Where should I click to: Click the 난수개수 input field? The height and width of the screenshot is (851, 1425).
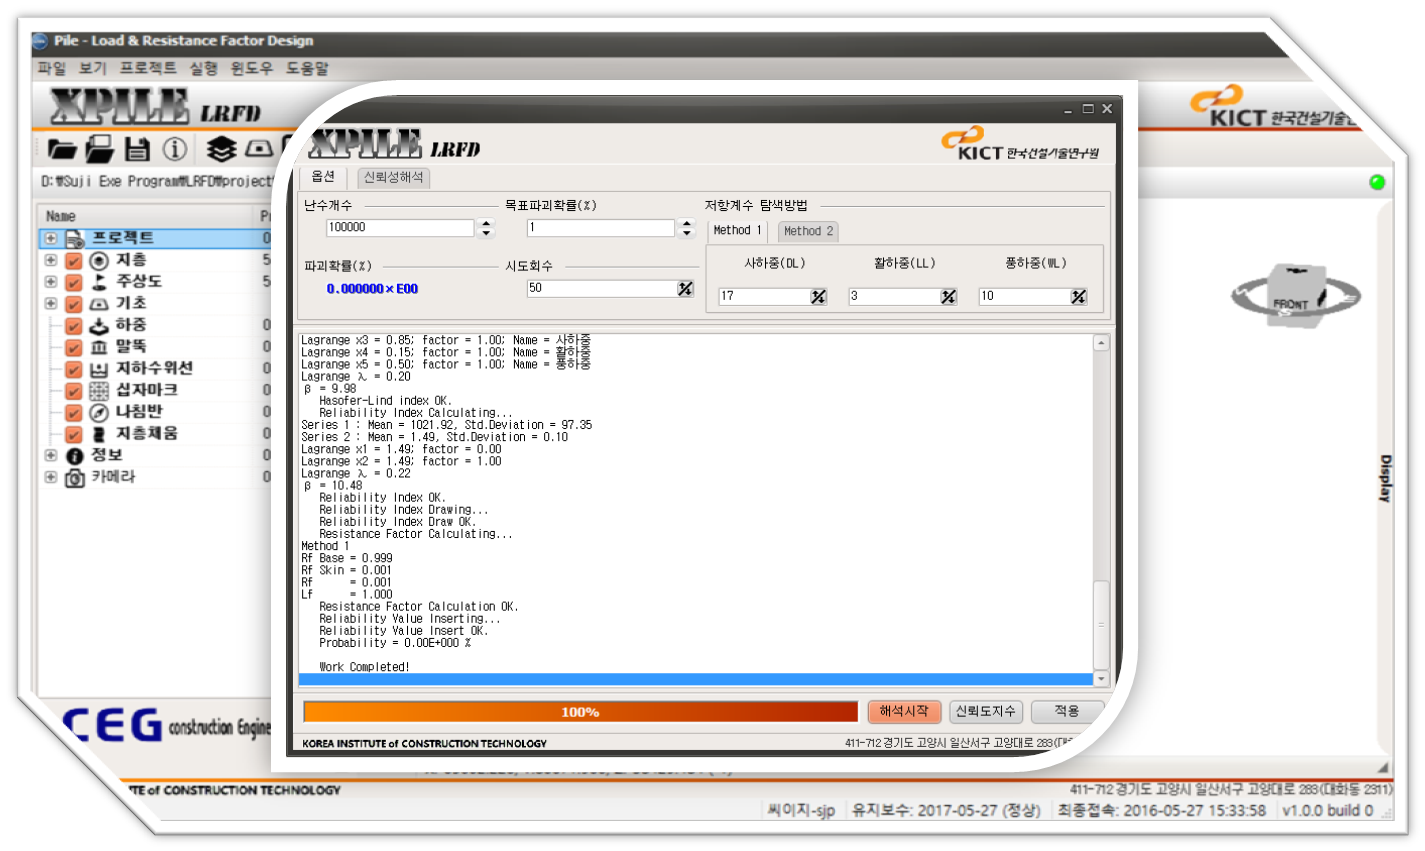tap(400, 228)
